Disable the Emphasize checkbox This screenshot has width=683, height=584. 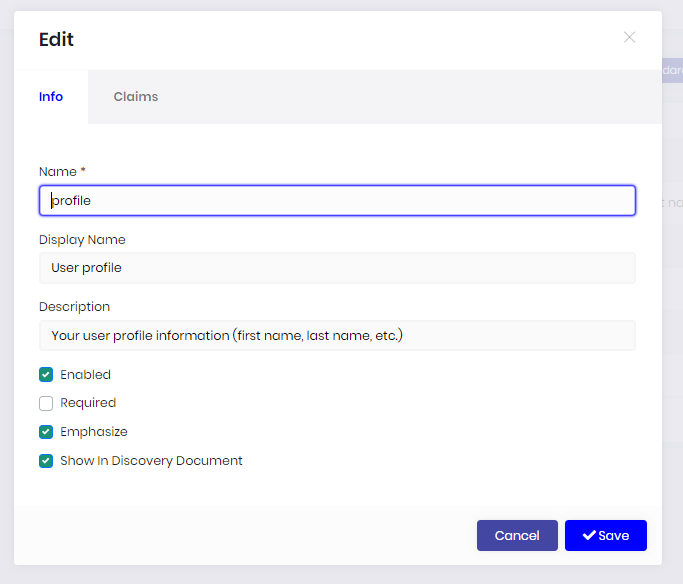coord(46,432)
